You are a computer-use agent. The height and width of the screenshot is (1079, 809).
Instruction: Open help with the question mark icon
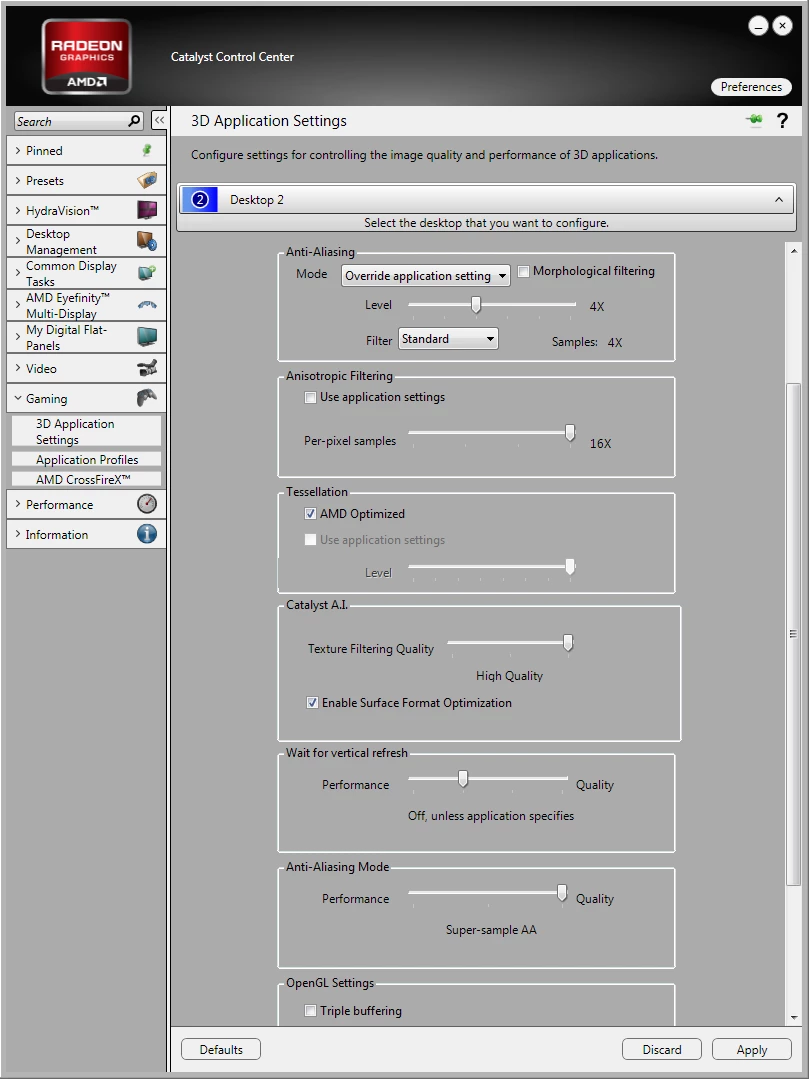pos(782,121)
